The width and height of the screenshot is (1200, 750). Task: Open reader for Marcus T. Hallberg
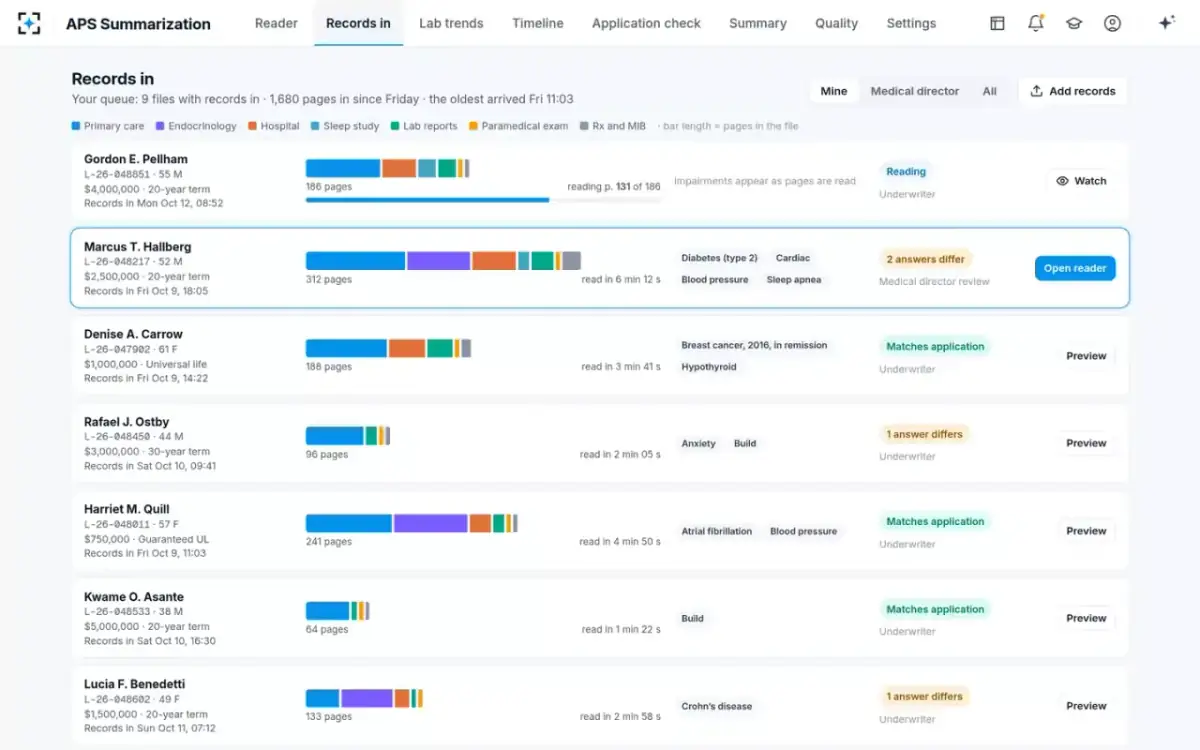(1075, 268)
